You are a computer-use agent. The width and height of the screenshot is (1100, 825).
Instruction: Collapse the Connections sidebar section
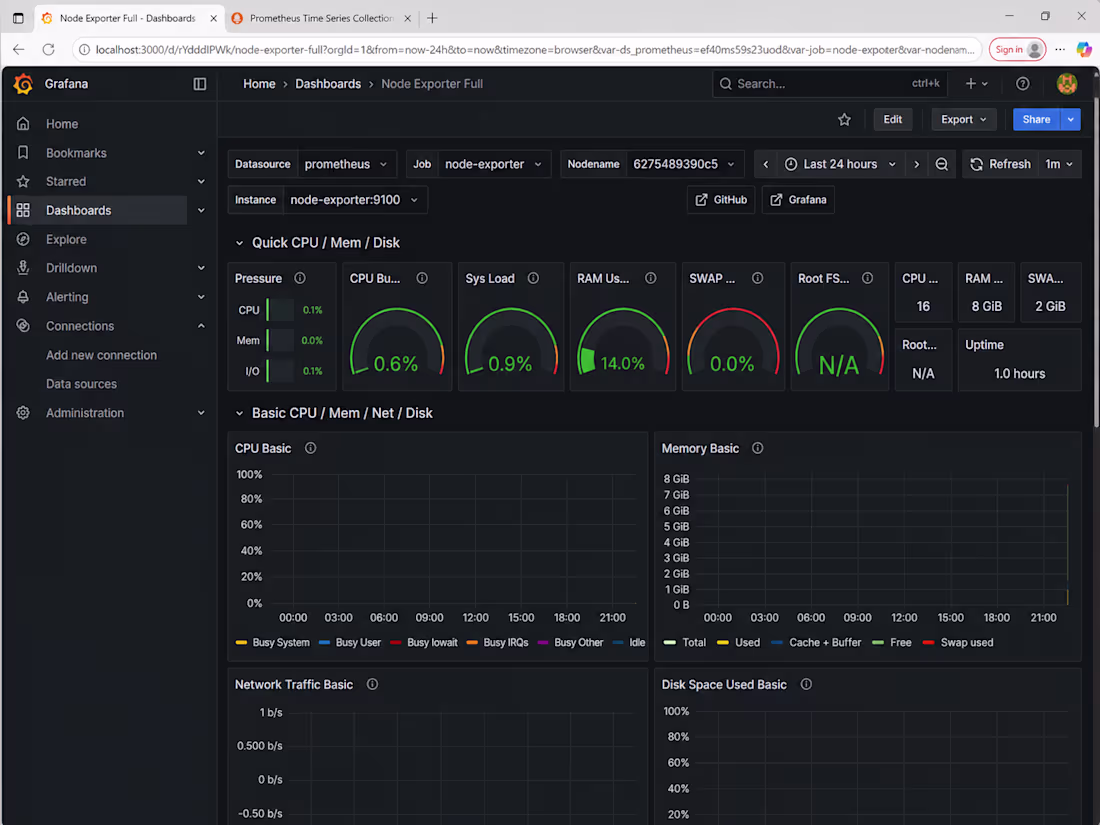201,326
